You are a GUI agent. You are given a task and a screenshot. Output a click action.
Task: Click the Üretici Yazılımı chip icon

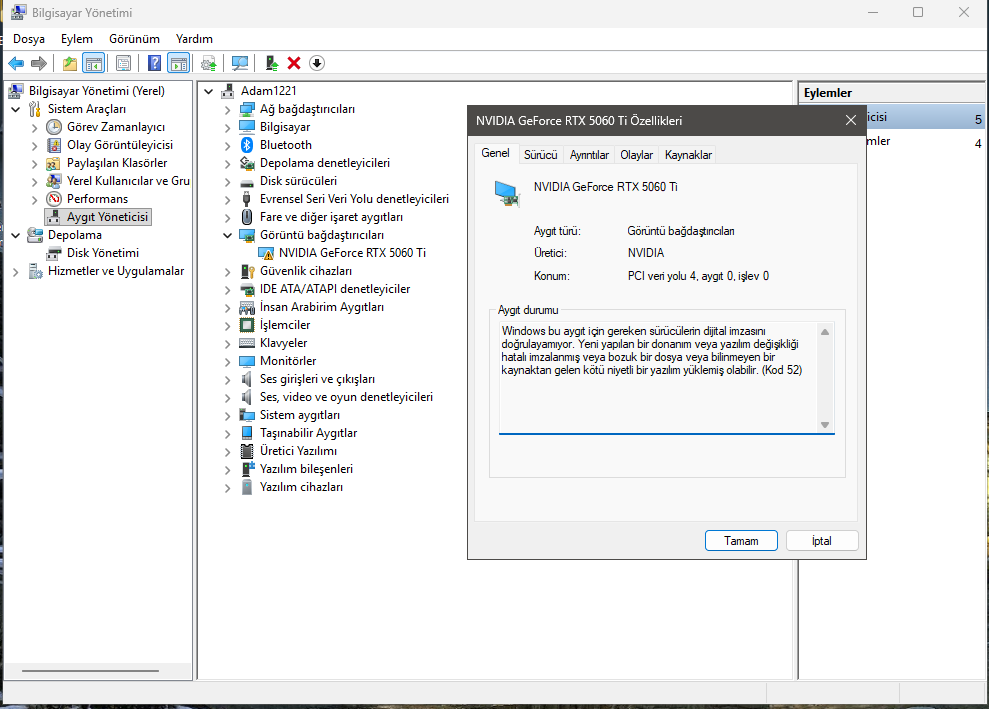click(247, 451)
